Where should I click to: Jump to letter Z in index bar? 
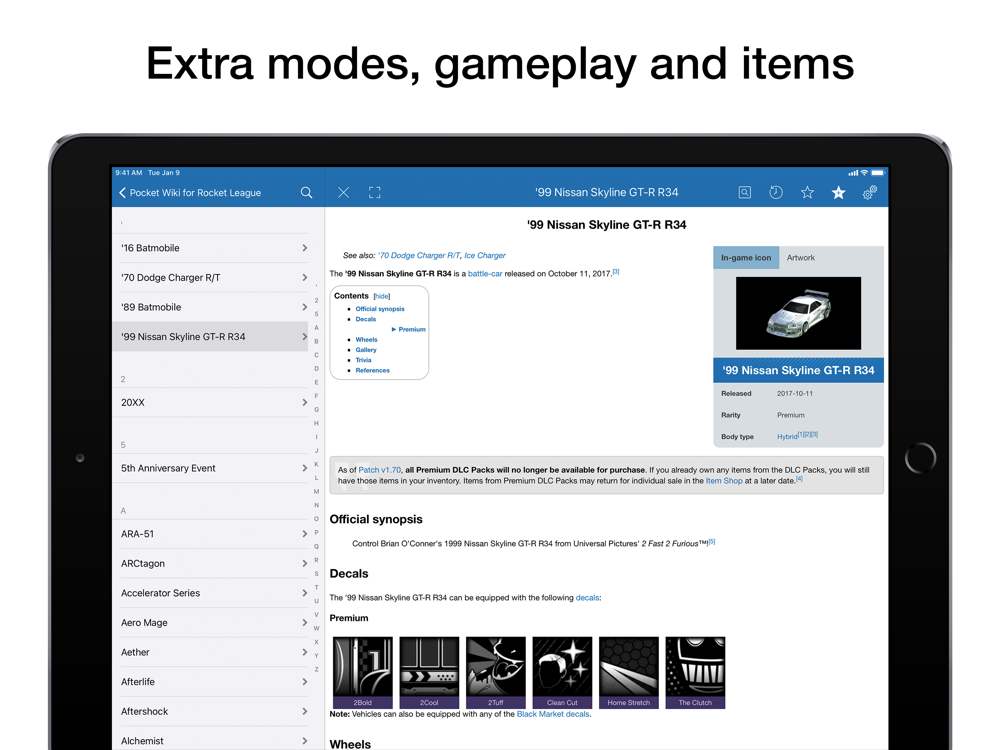tap(316, 669)
